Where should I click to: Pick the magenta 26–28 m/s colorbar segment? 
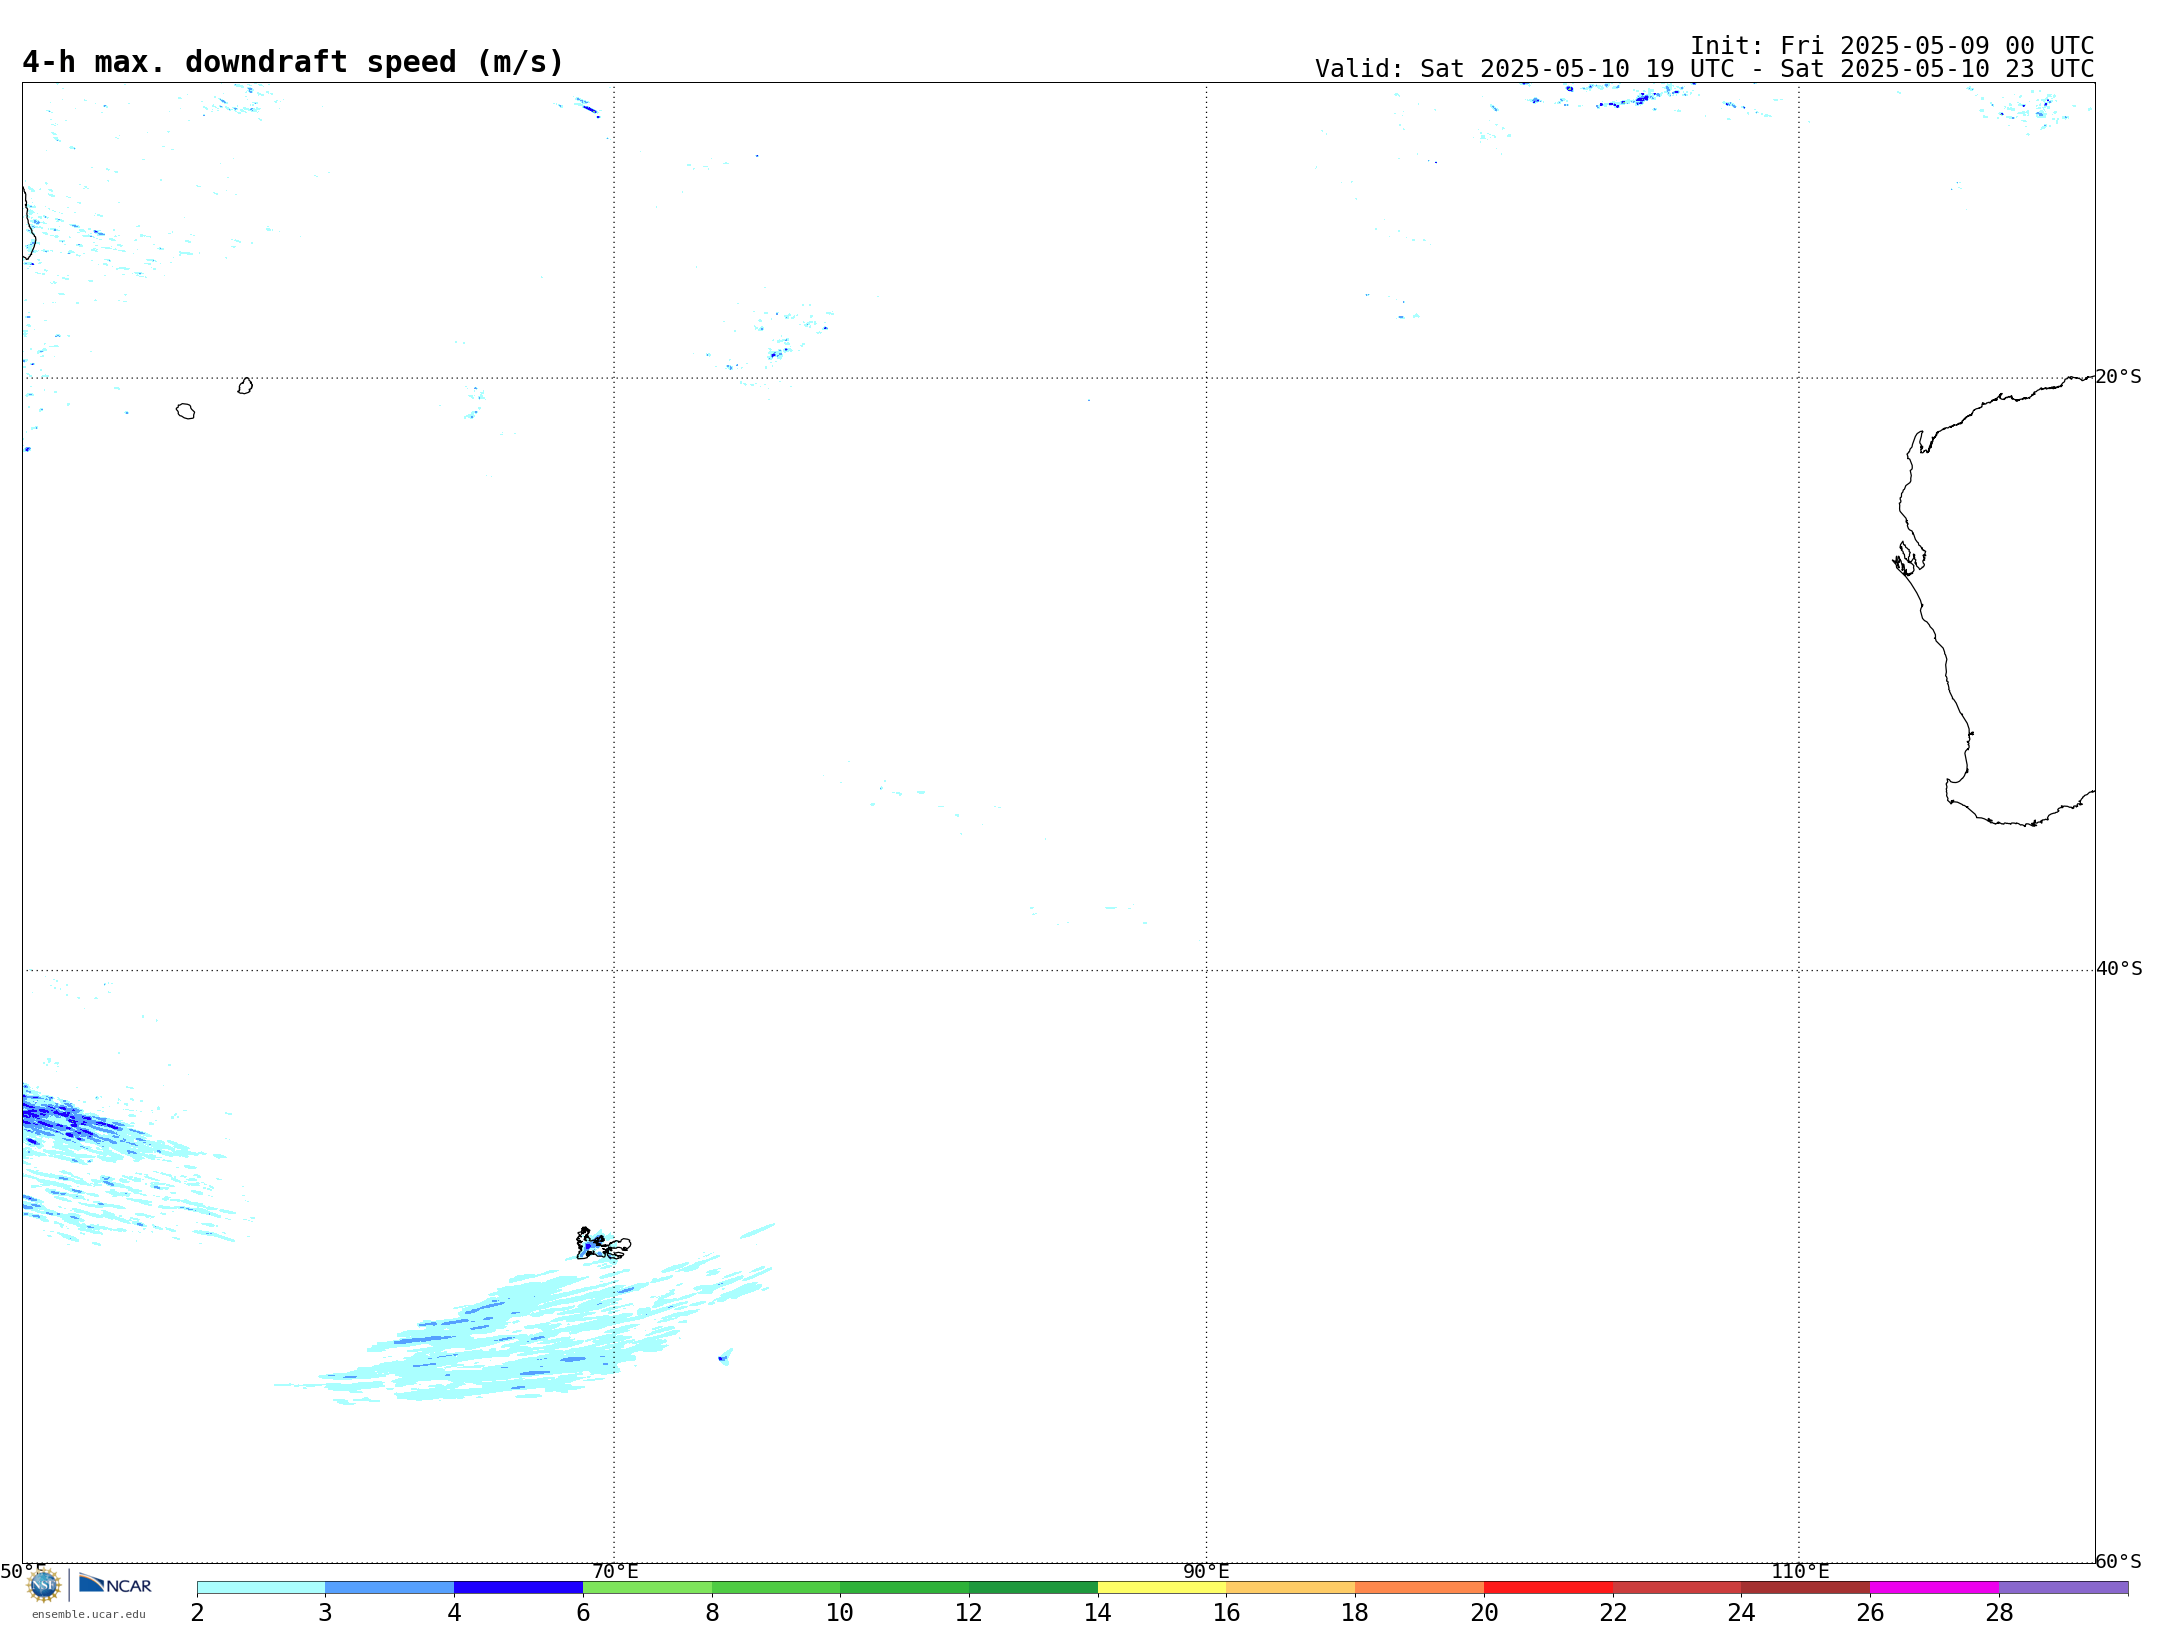pyautogui.click(x=1934, y=1588)
